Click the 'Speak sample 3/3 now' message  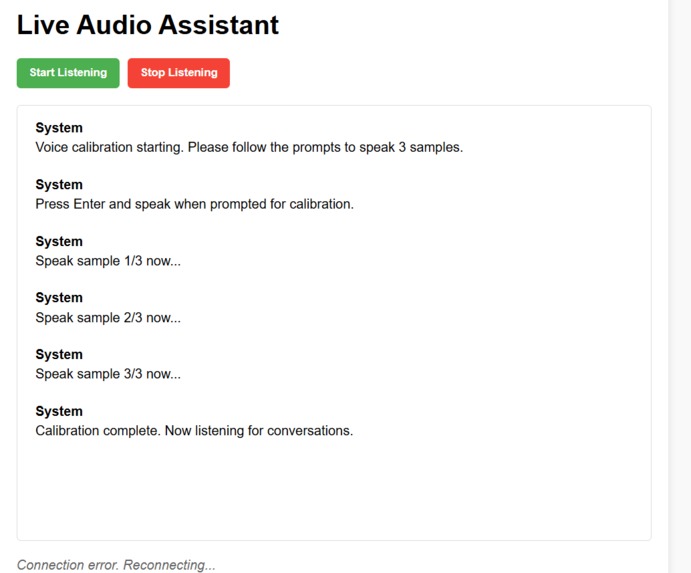108,374
